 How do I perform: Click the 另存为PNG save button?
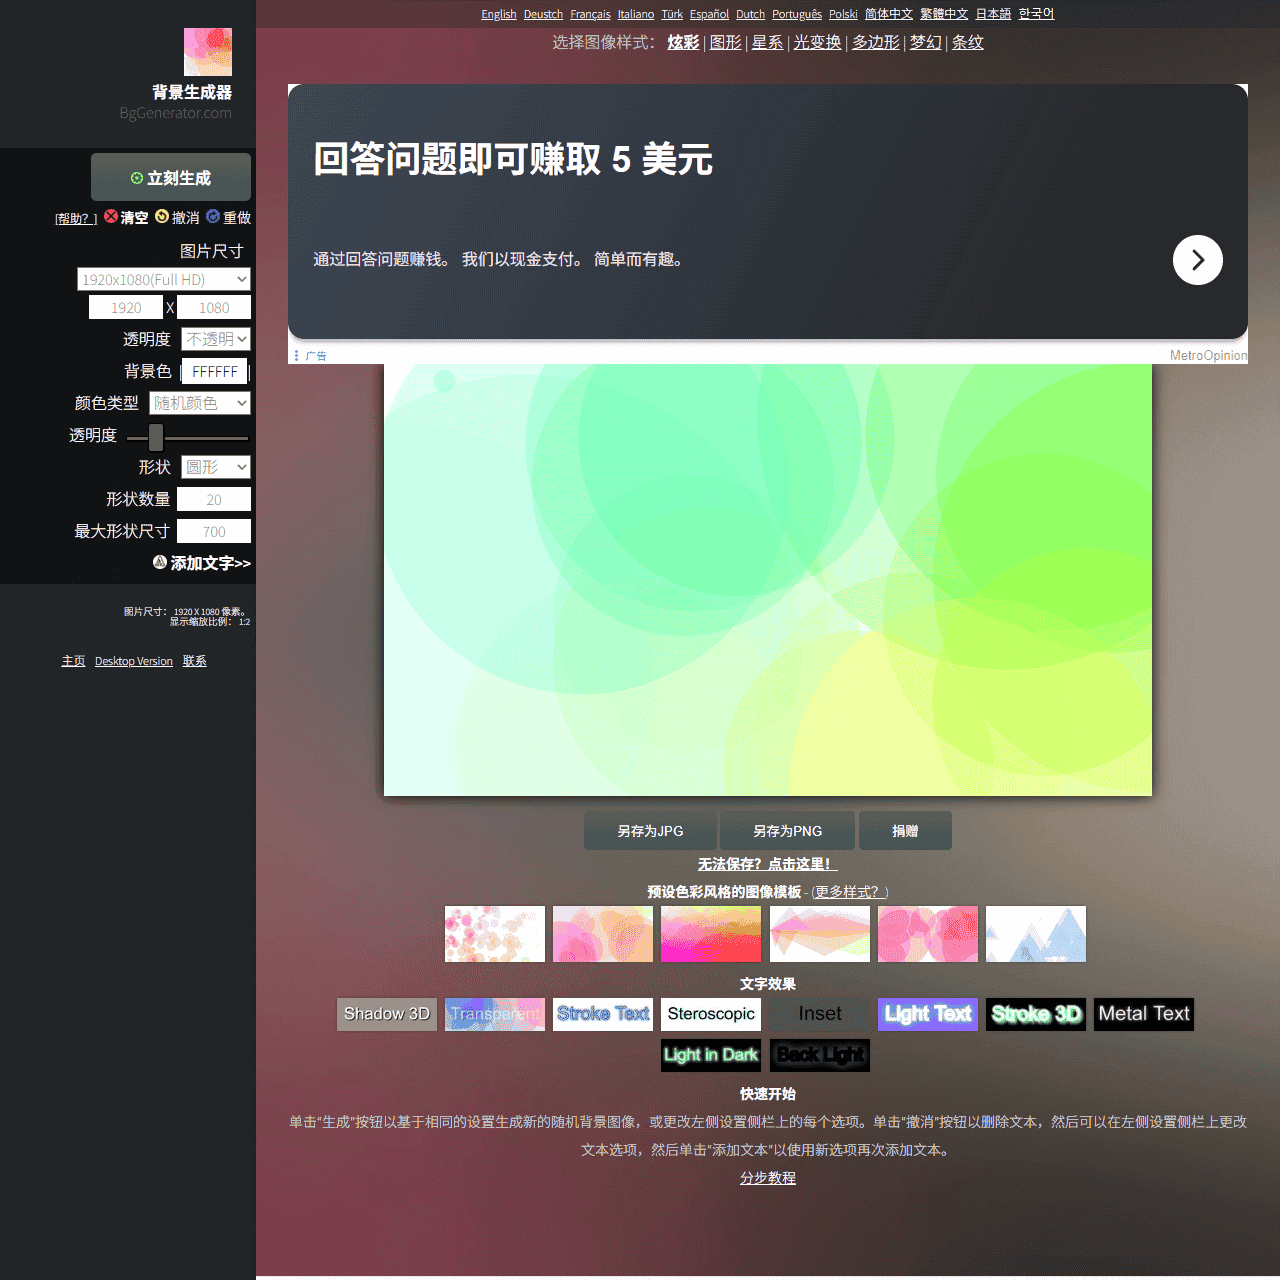786,830
